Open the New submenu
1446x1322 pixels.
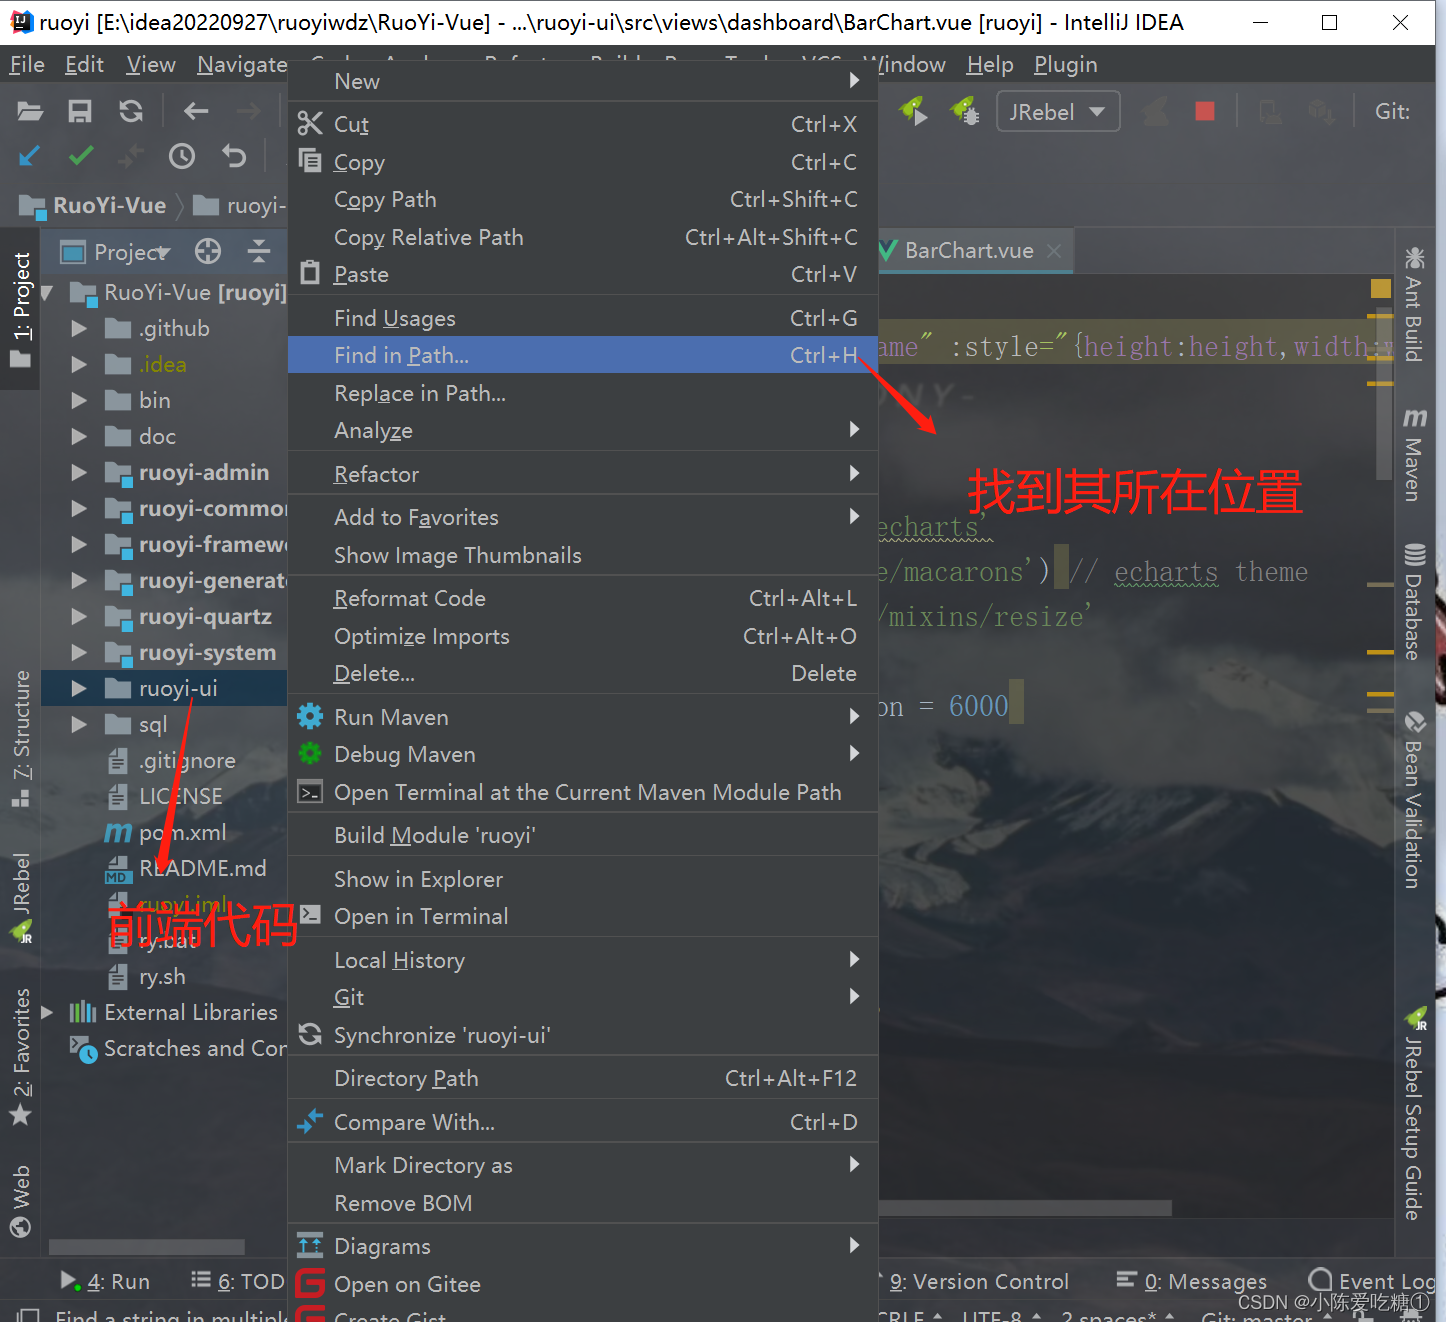tap(583, 81)
